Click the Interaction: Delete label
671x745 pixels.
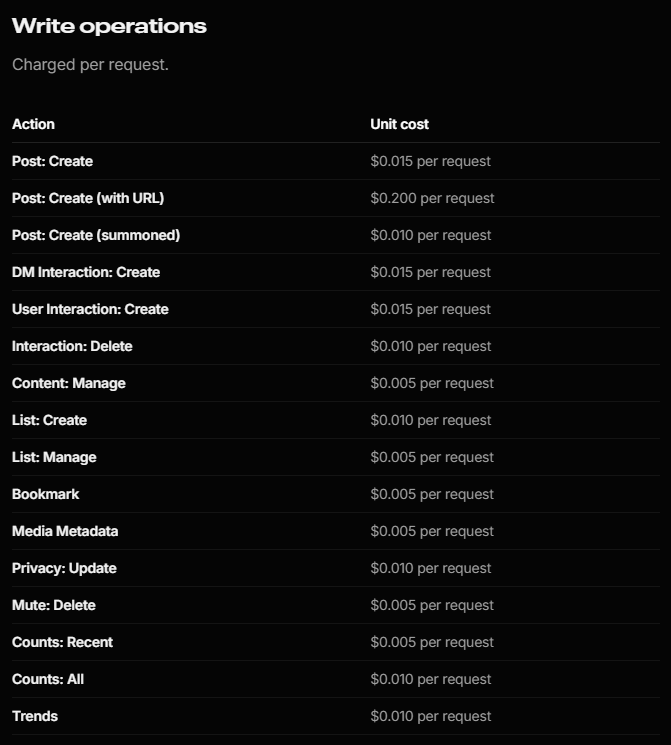tap(72, 346)
